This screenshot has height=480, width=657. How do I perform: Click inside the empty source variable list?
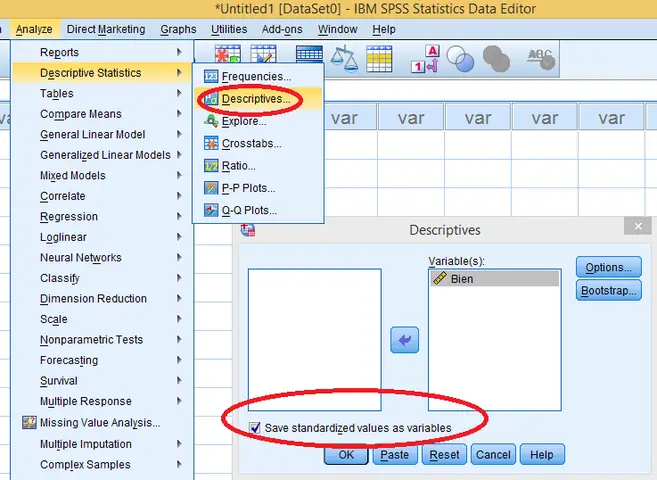tap(315, 340)
